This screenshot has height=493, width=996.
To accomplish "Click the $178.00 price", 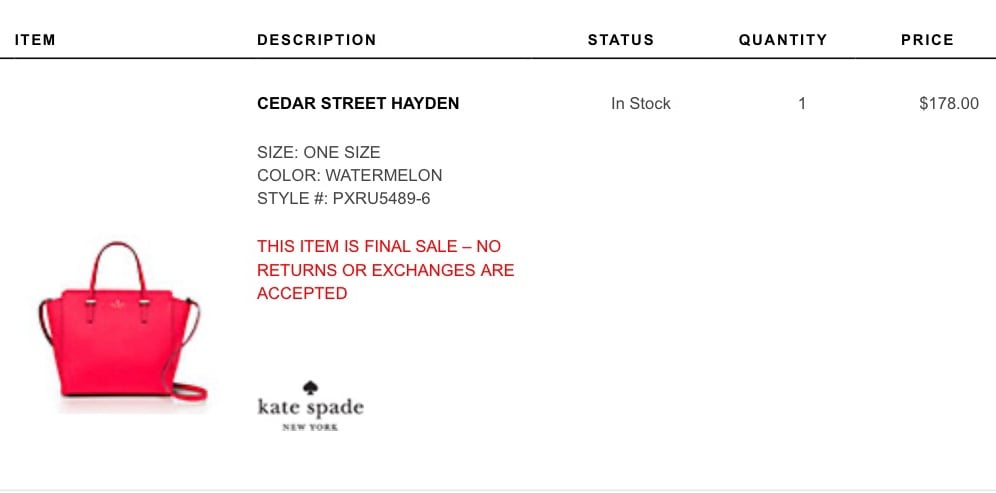I will 949,104.
